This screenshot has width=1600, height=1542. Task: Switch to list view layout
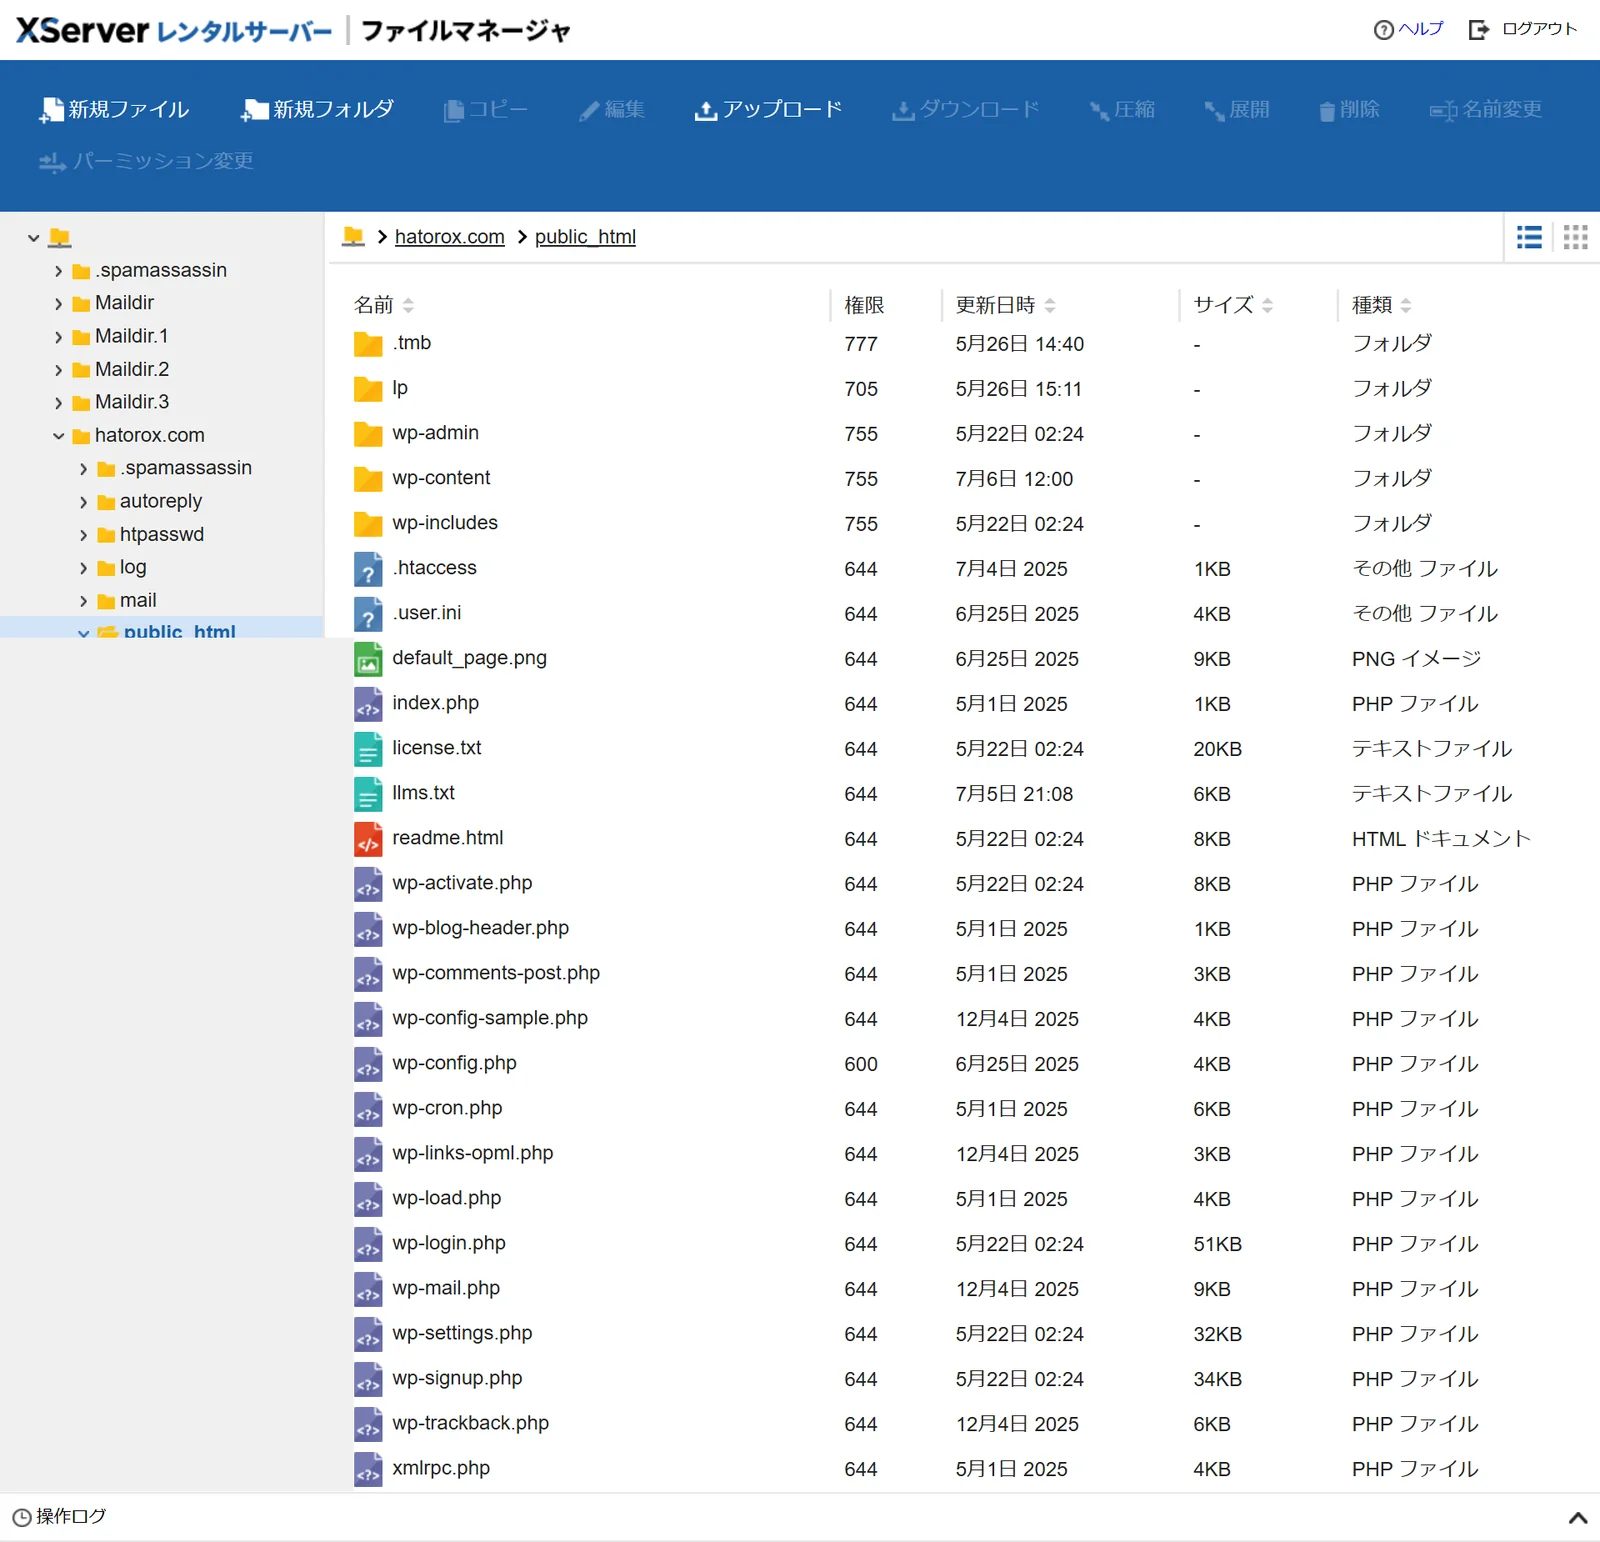coord(1529,237)
